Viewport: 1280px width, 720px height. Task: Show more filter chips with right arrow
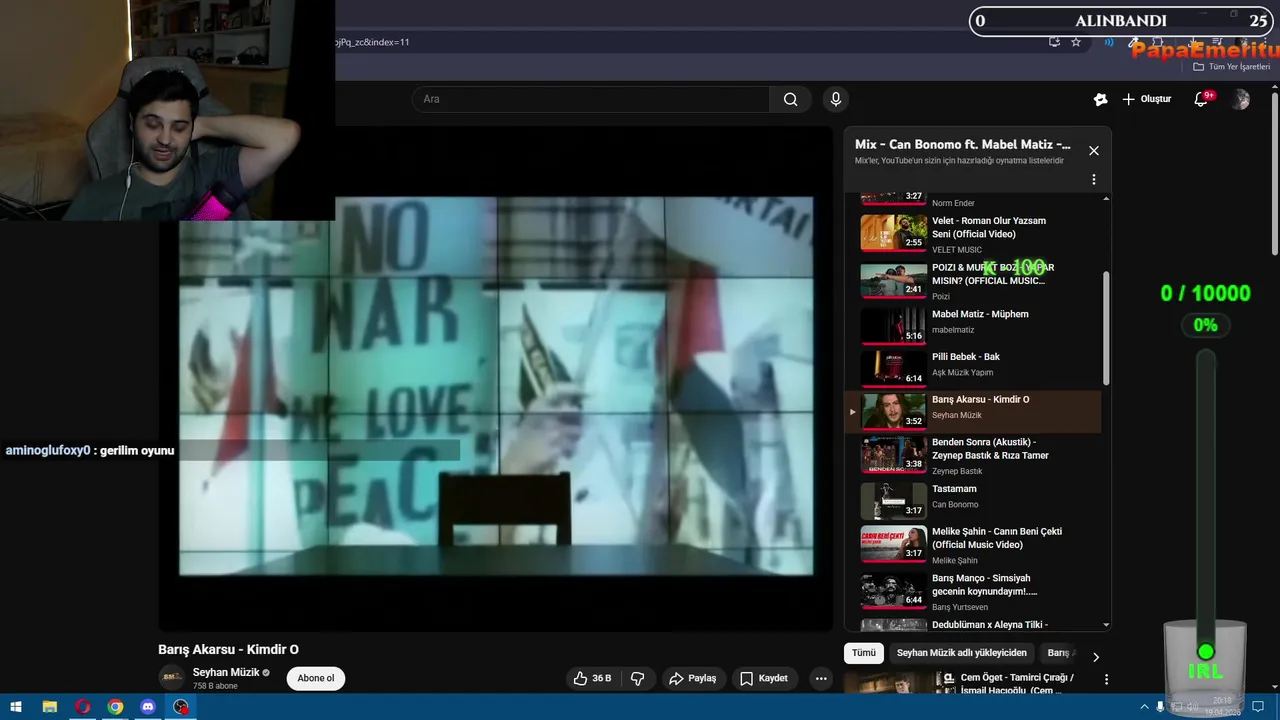click(x=1095, y=657)
